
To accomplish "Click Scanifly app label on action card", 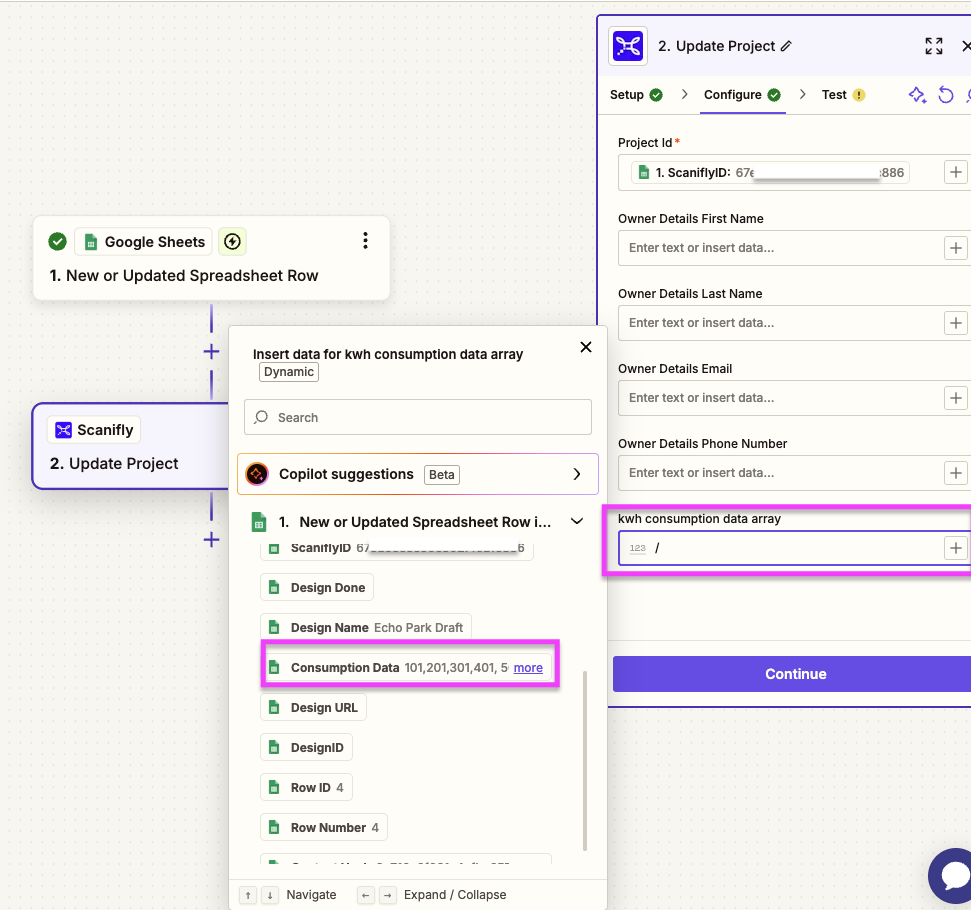I will 94,430.
